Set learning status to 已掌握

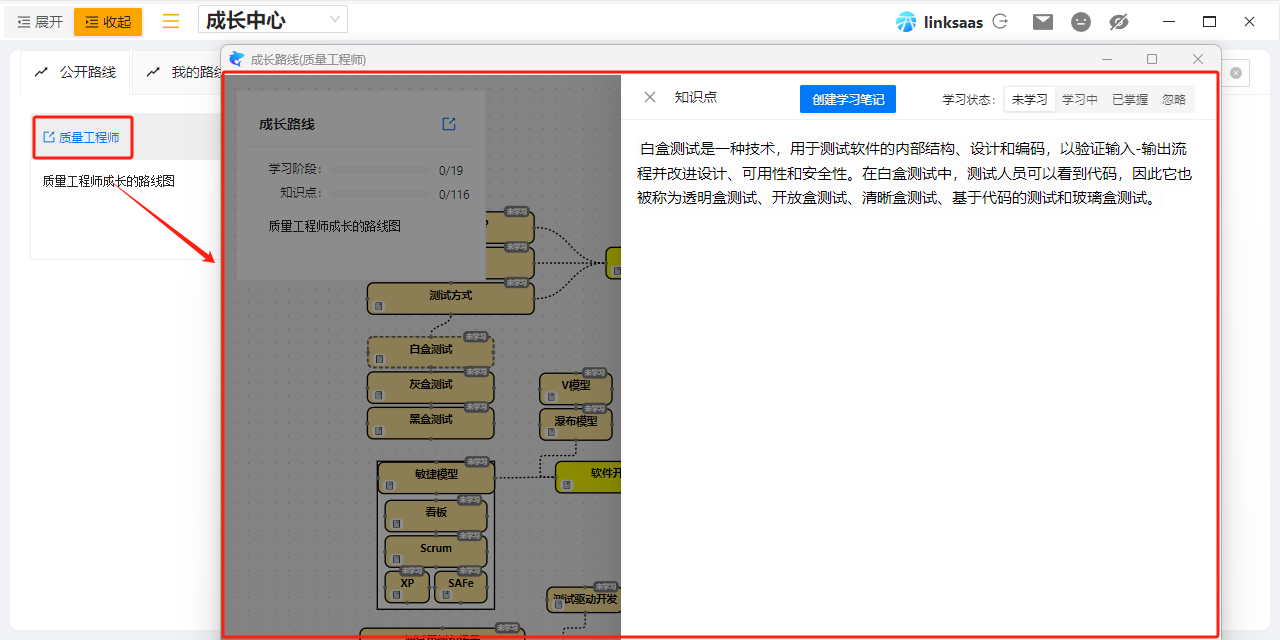(x=1130, y=99)
